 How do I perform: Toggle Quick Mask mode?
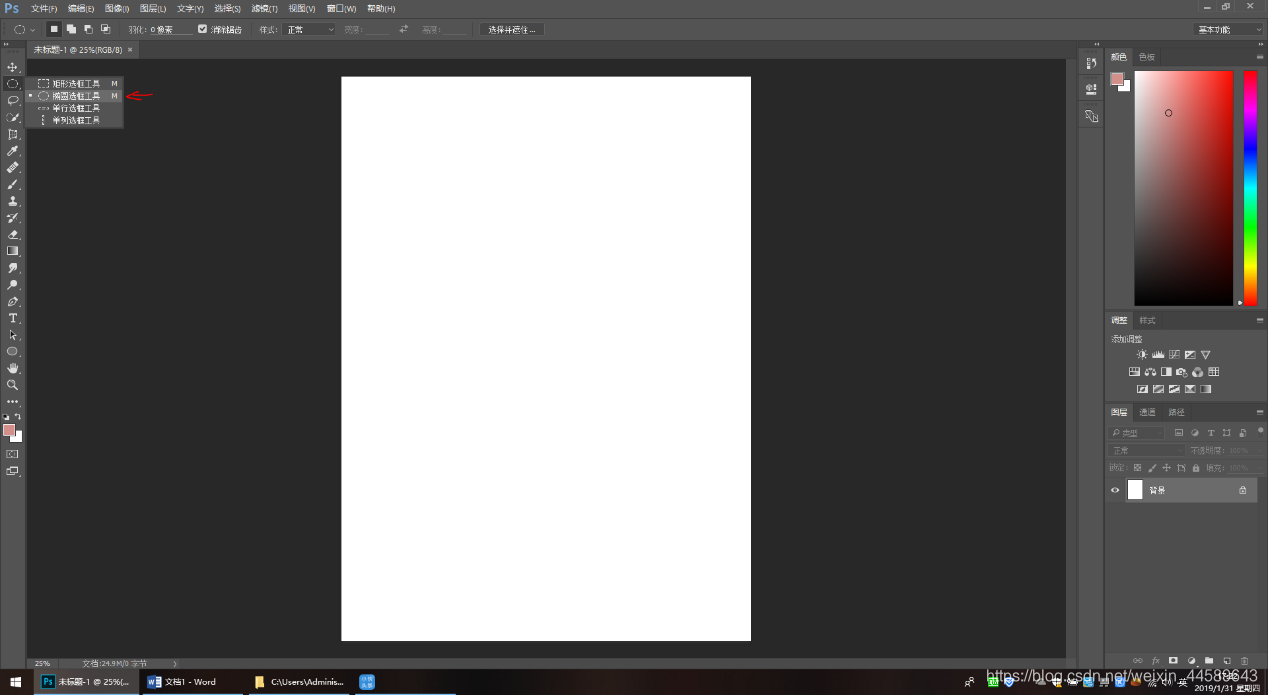[x=13, y=453]
